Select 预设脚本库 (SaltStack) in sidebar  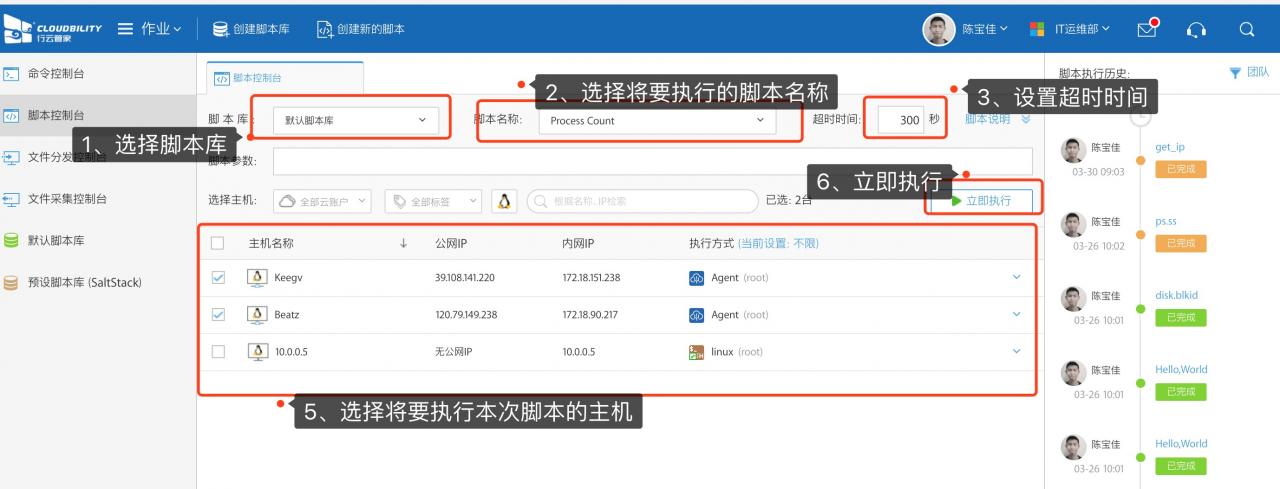tap(84, 282)
